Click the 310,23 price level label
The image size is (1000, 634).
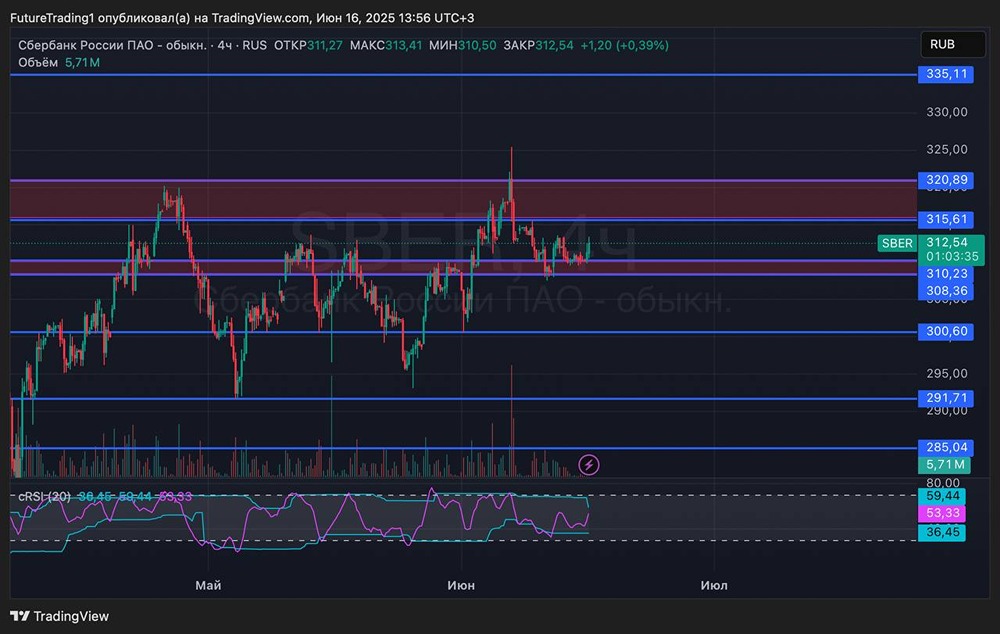(x=946, y=274)
